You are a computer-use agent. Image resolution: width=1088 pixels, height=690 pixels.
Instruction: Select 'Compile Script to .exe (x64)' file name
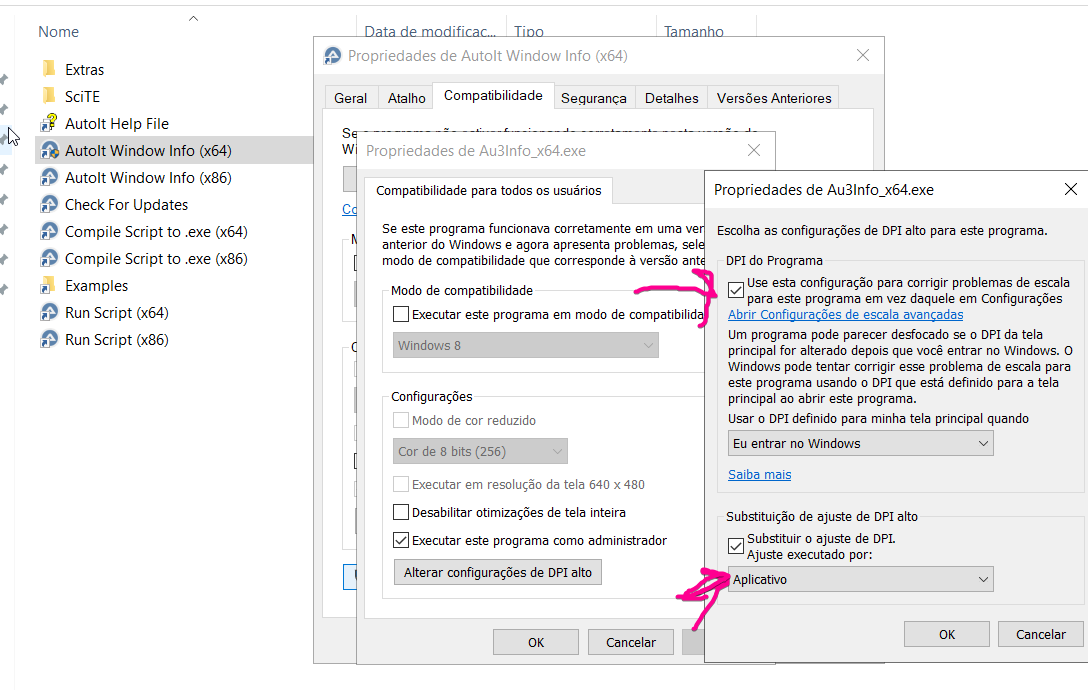click(x=156, y=232)
